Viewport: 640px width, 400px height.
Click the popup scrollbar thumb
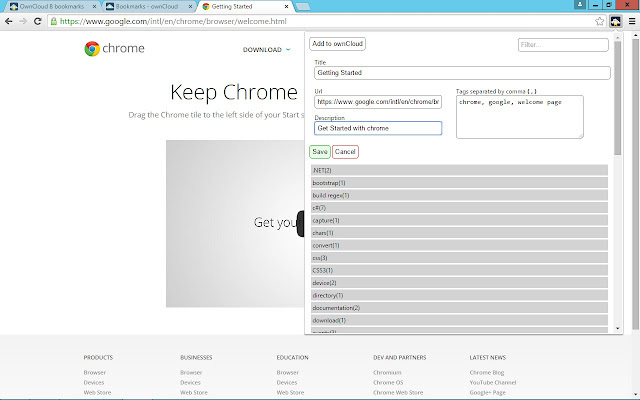coord(618,98)
